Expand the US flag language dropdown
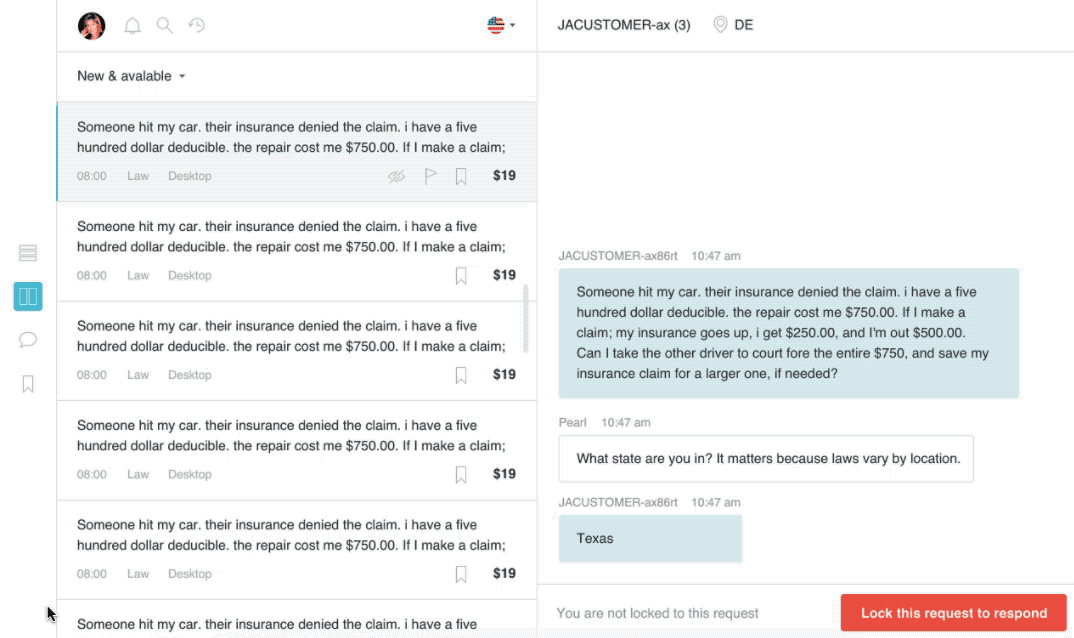Image resolution: width=1074 pixels, height=638 pixels. (501, 26)
